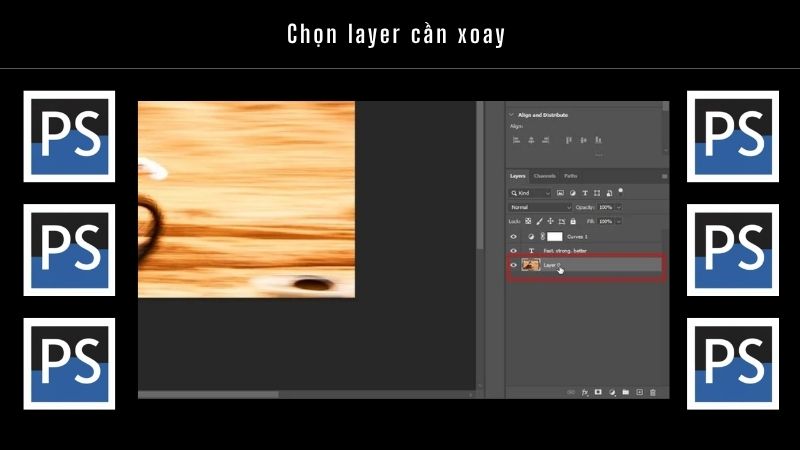800x450 pixels.
Task: Hide the Fast, strong, better text layer
Action: pyautogui.click(x=514, y=251)
